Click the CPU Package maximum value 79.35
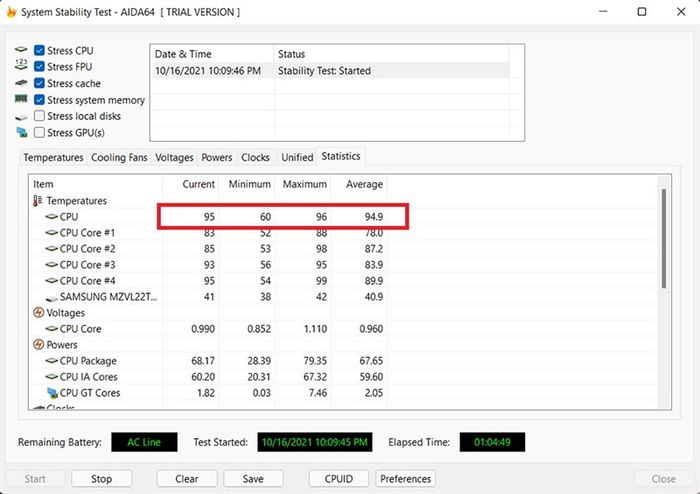 coord(315,361)
